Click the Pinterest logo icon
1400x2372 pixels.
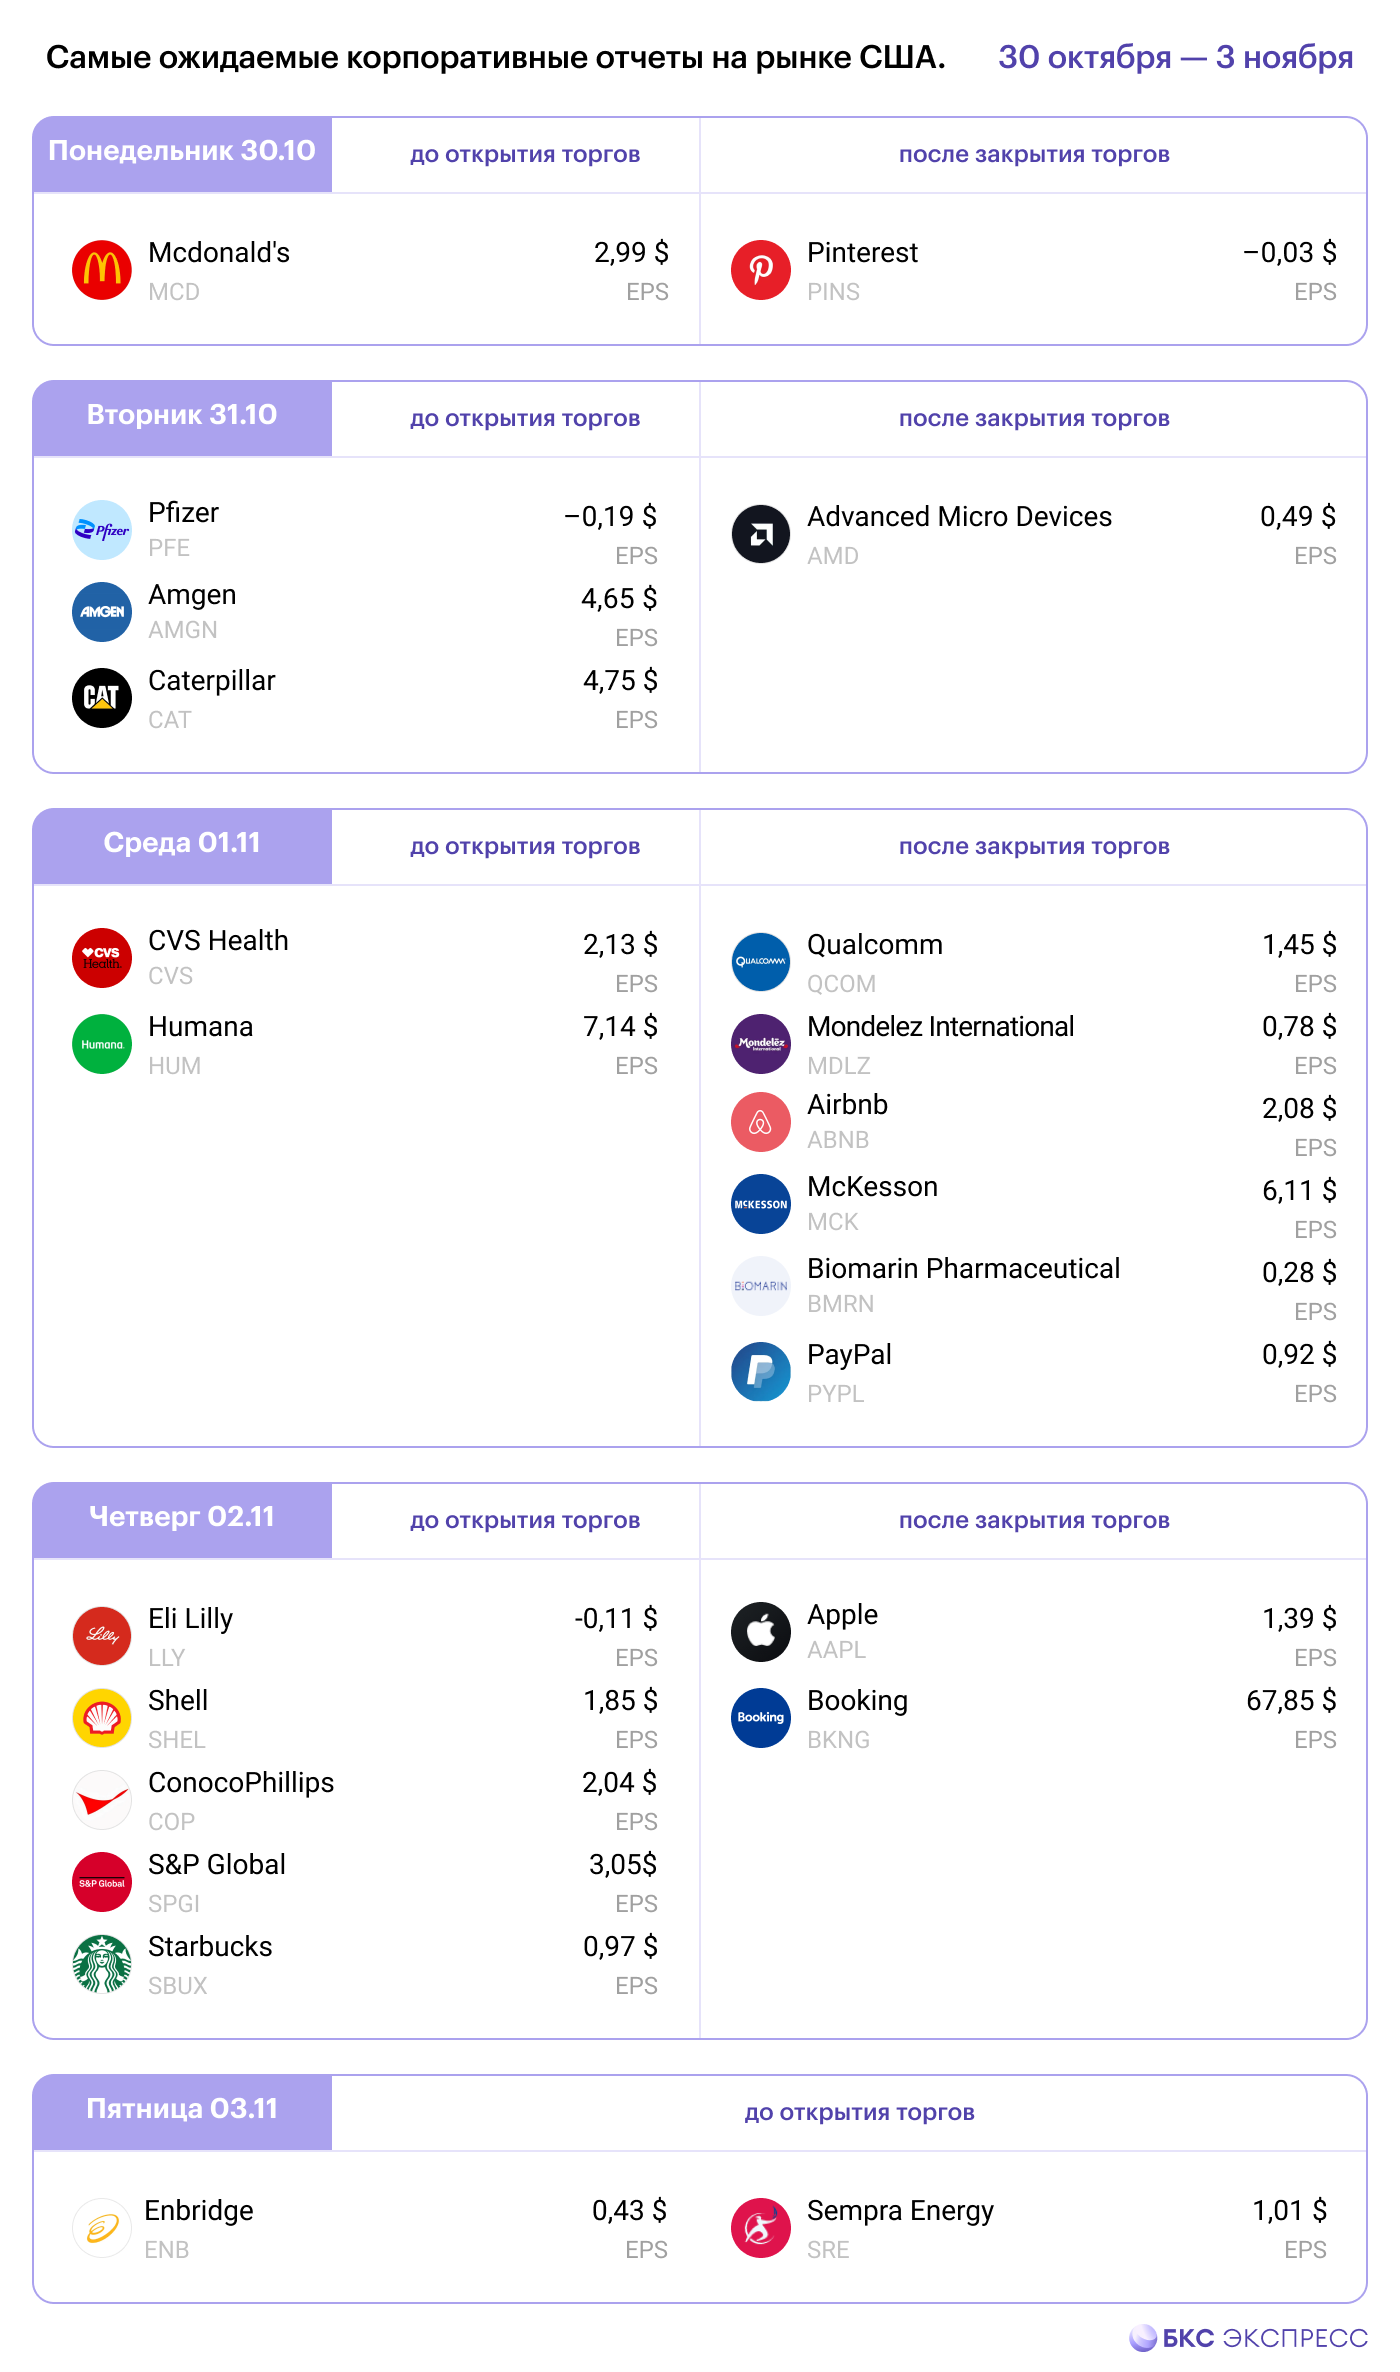pos(761,270)
